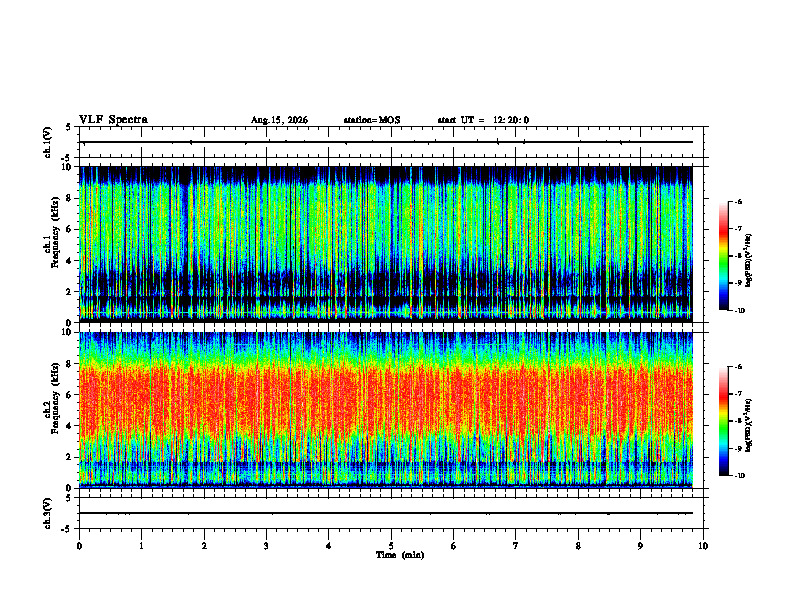Click the "Time (min)" x-axis label
This screenshot has width=792, height=612.
pos(400,555)
